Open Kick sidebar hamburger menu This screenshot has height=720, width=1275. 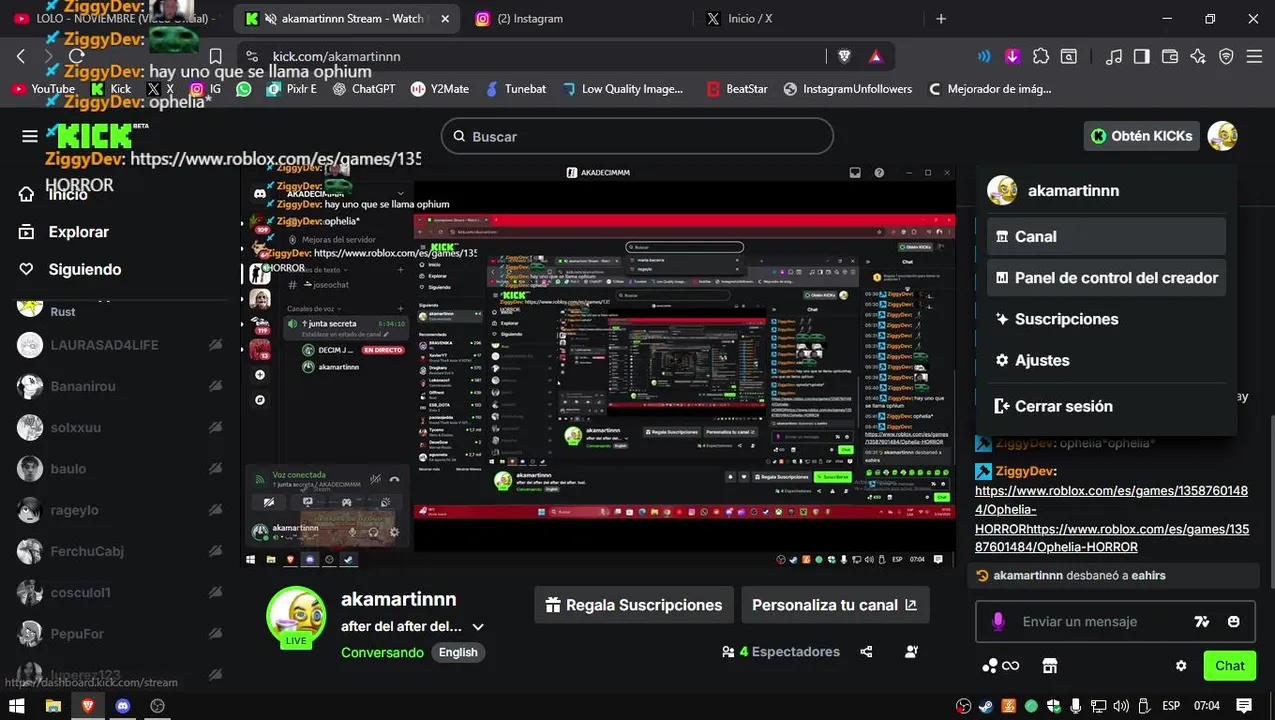[x=30, y=136]
